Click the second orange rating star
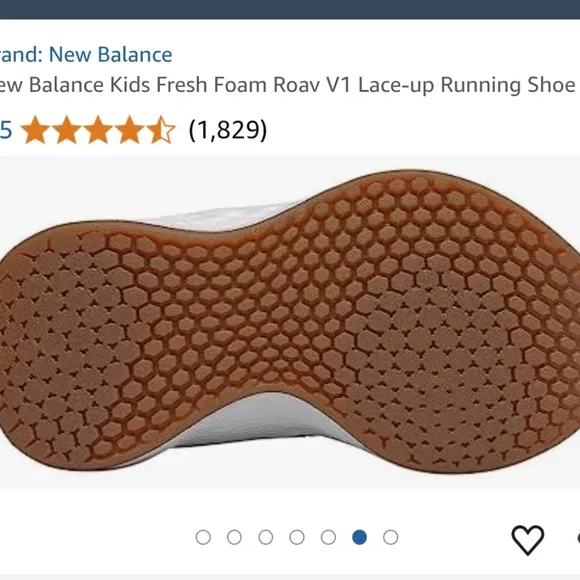Viewport: 580px width, 580px height. 67,129
